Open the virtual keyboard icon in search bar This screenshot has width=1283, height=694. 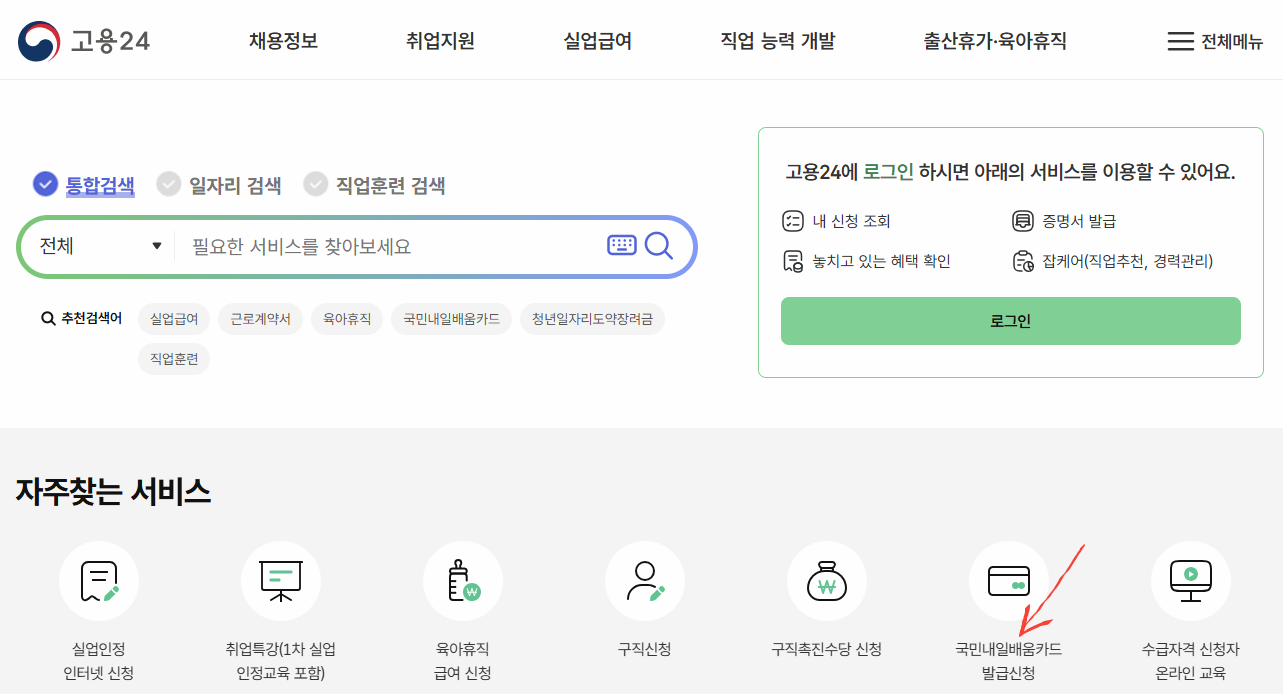point(621,245)
